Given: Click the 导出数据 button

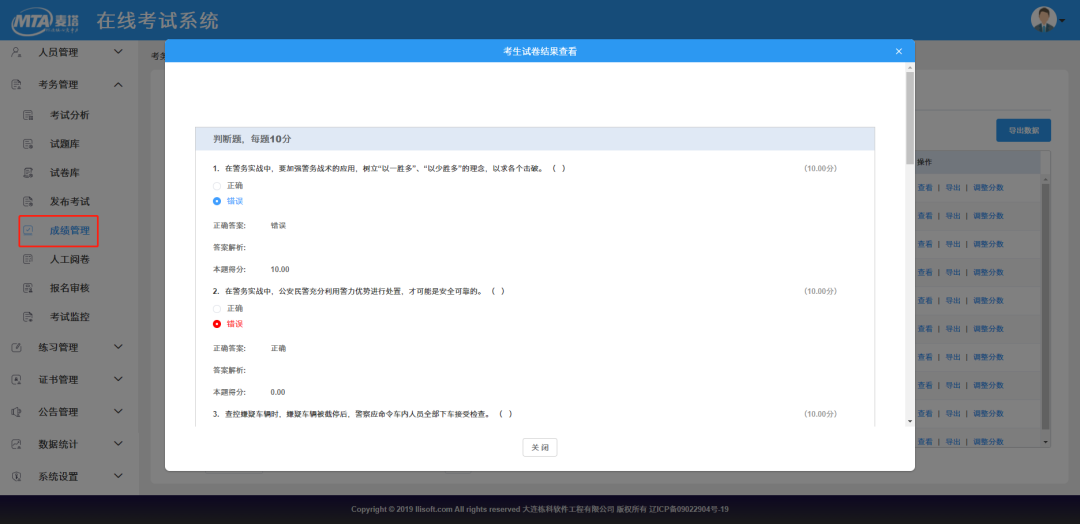Looking at the screenshot, I should tap(1023, 131).
